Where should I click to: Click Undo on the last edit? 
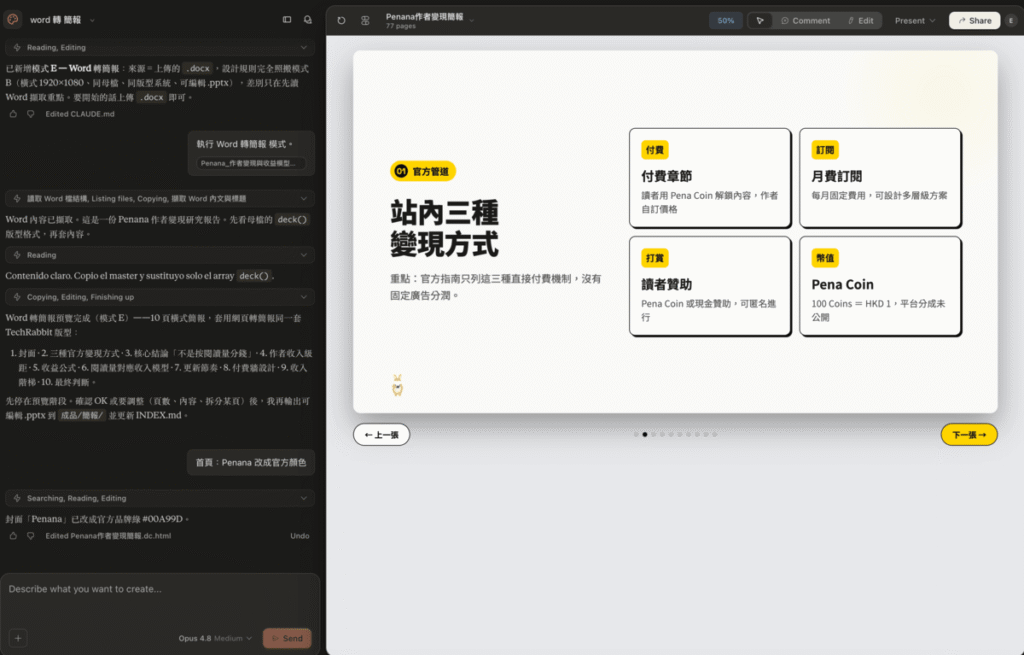point(300,535)
